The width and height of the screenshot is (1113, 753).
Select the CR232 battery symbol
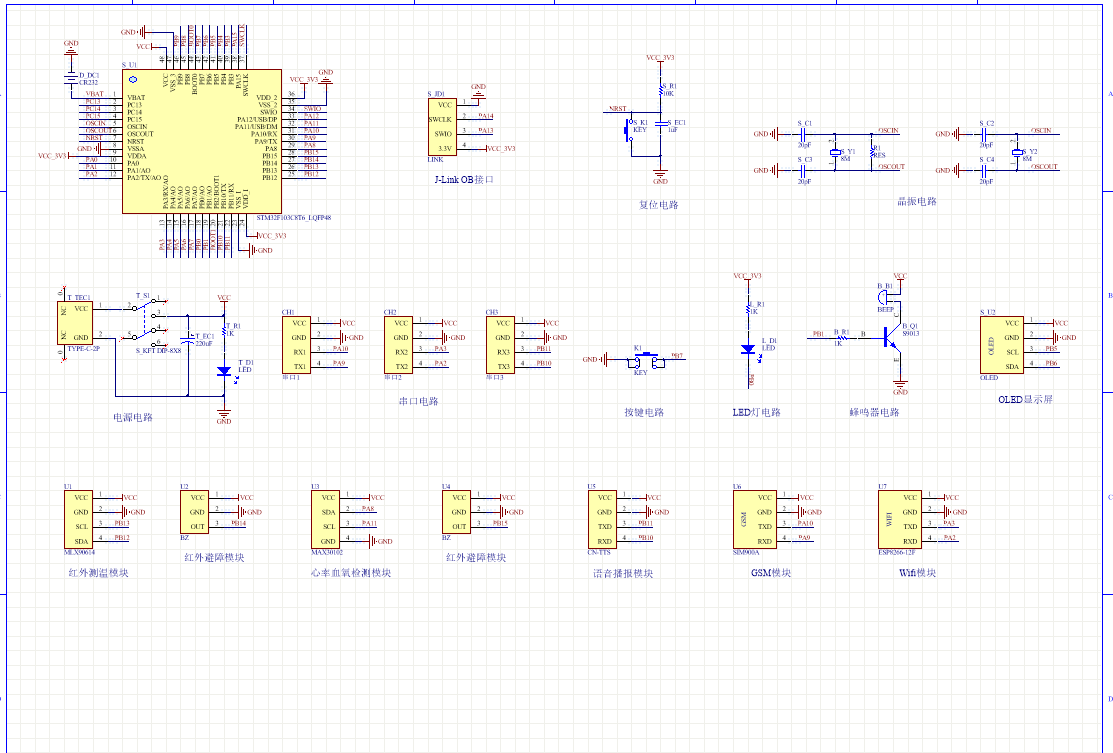[x=71, y=80]
